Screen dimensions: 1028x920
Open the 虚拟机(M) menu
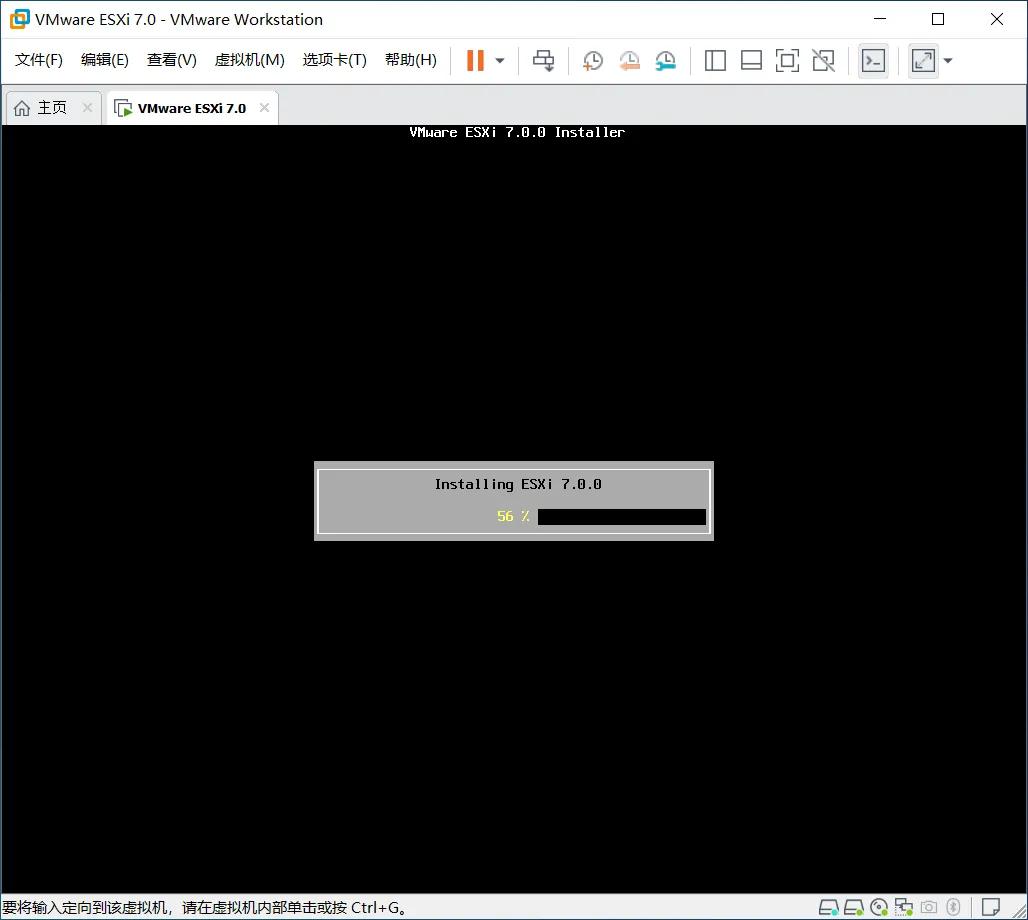pos(249,59)
